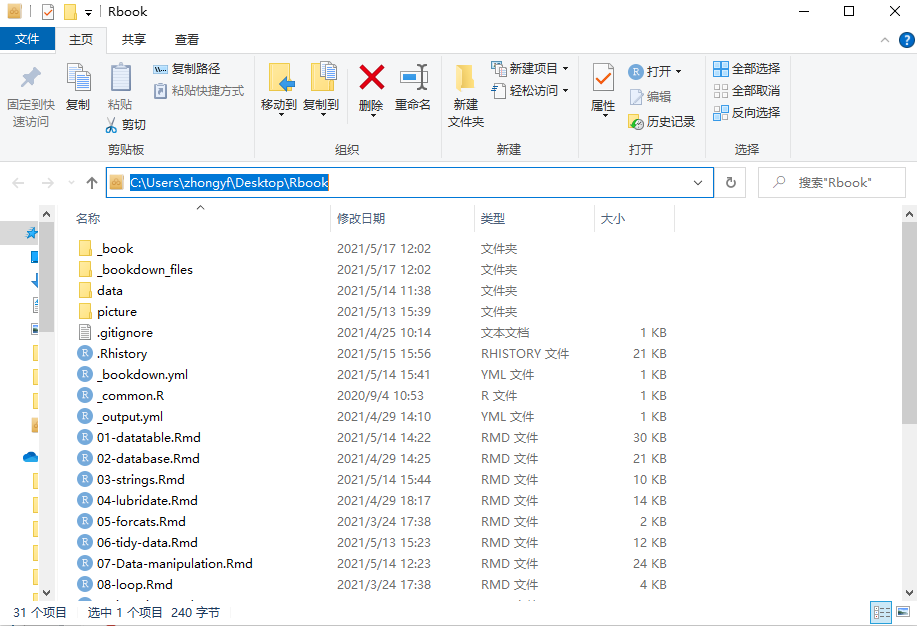Click the Rename (重命名) icon

[x=413, y=78]
